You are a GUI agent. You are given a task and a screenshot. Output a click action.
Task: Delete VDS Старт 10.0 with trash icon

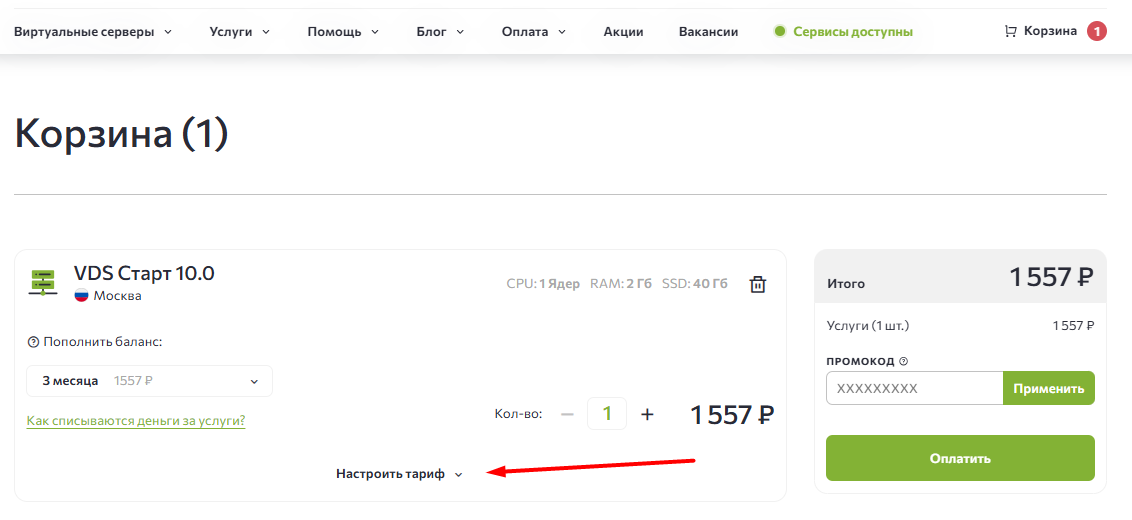(x=757, y=284)
